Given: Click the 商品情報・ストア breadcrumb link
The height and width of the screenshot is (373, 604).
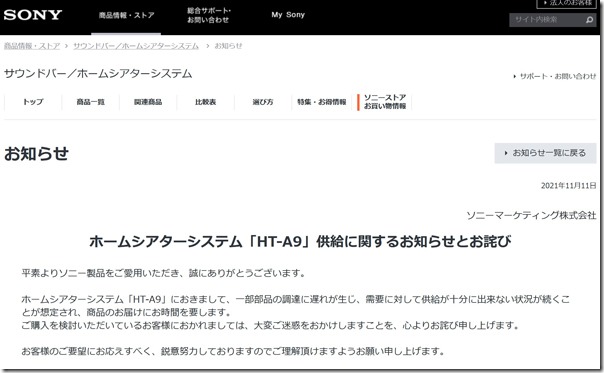Looking at the screenshot, I should [32, 46].
